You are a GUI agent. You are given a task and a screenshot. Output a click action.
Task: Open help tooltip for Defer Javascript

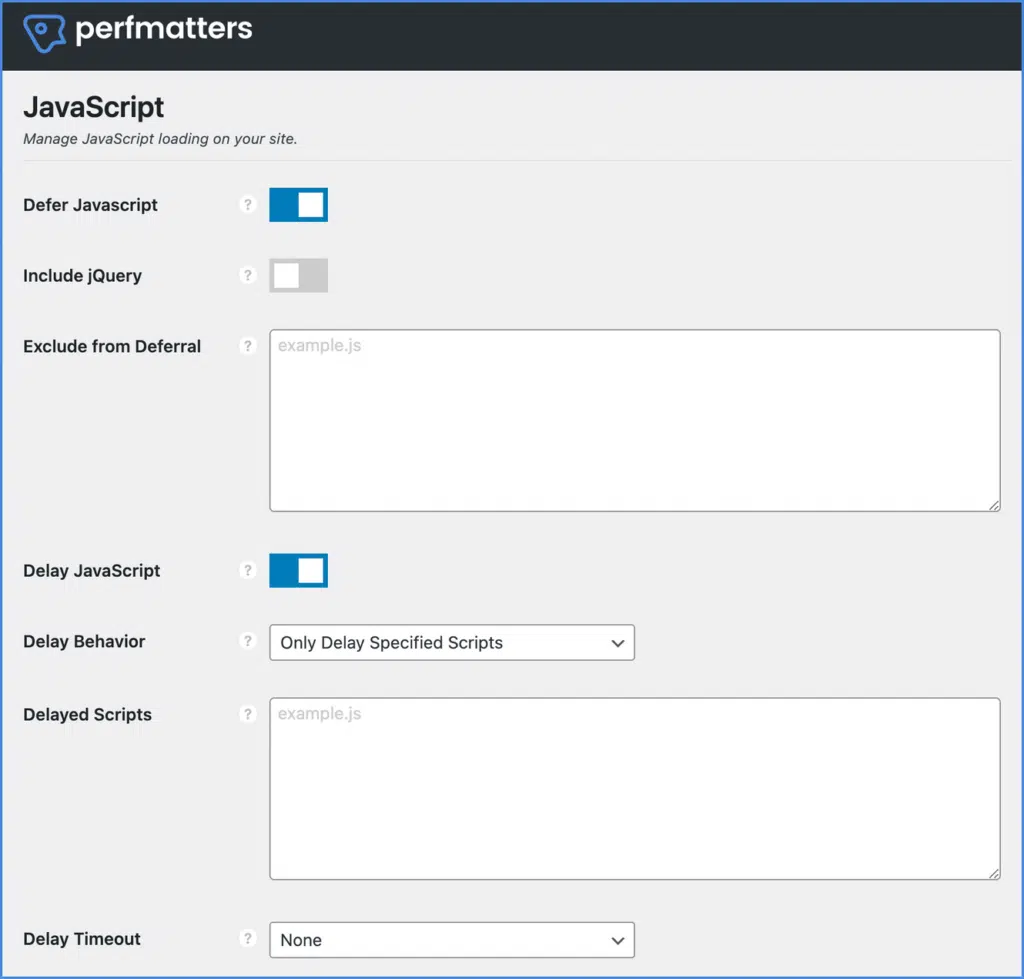point(248,204)
